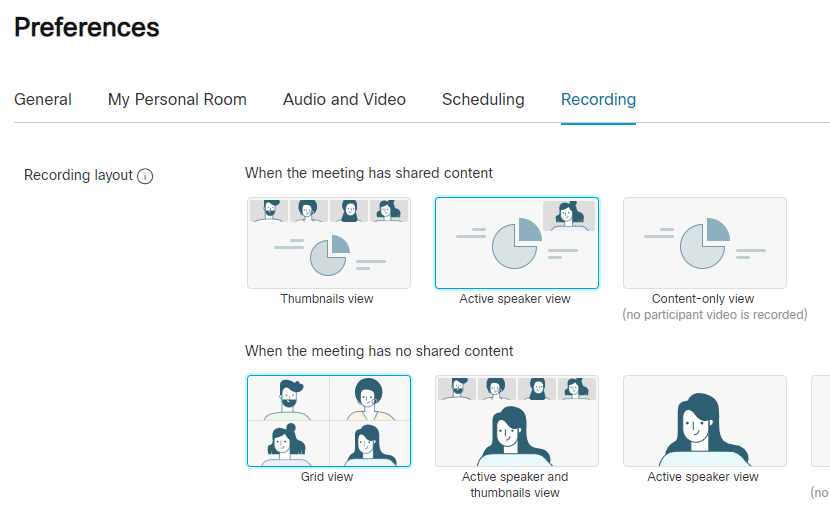
Task: Open the Audio and Video tab
Action: [x=344, y=100]
